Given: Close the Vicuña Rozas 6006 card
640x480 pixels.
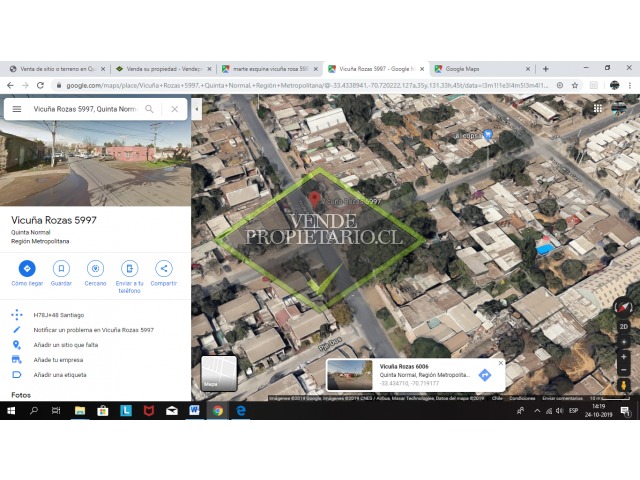Looking at the screenshot, I should point(501,363).
